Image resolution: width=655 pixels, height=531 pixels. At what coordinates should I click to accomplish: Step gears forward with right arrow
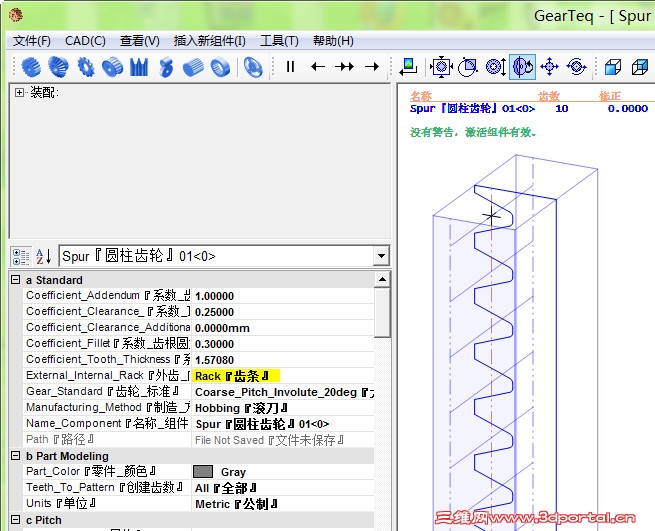click(x=372, y=67)
